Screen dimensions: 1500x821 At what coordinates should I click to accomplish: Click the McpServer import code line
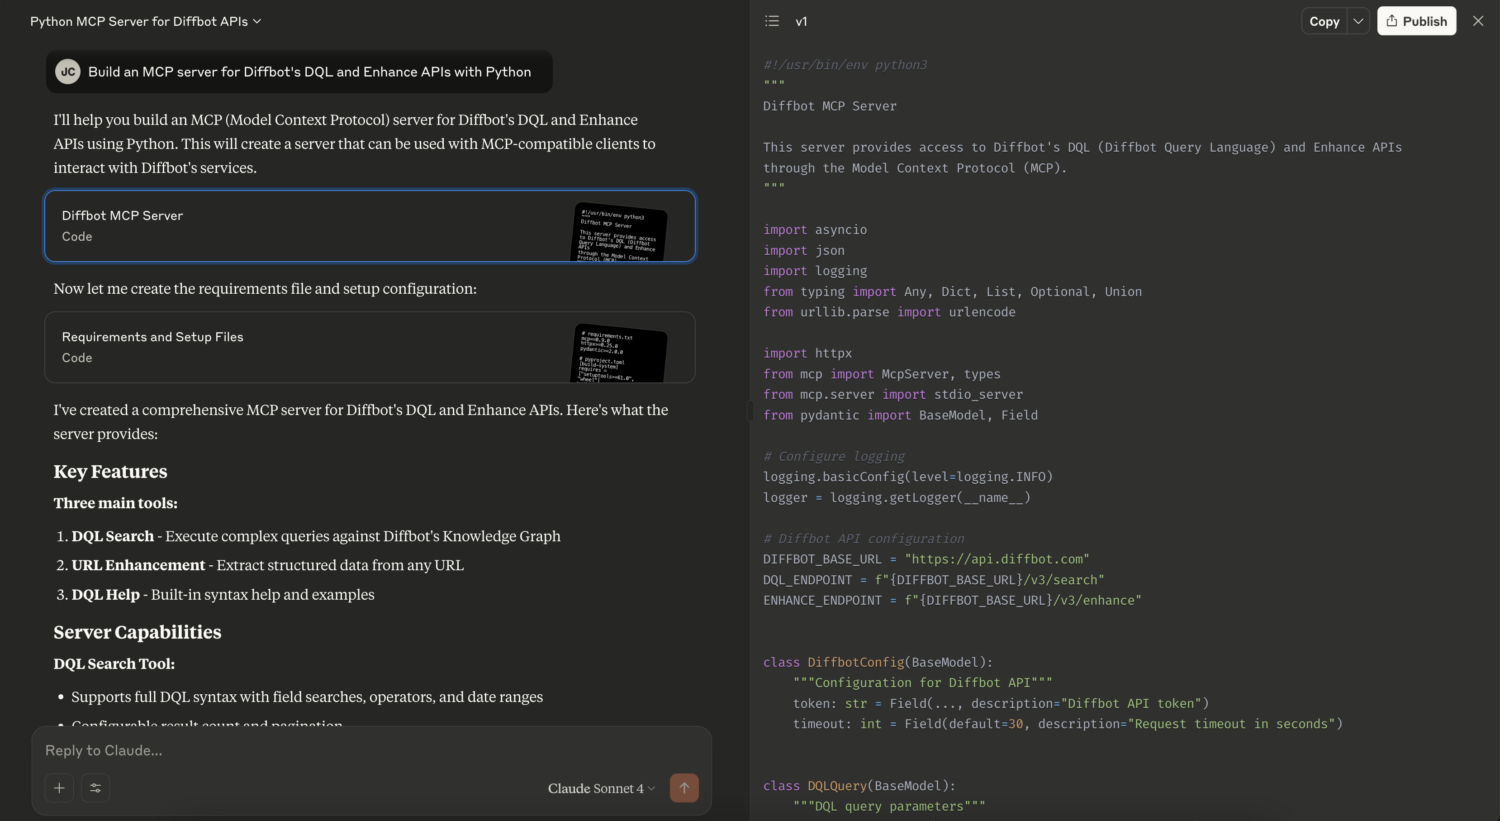(882, 374)
